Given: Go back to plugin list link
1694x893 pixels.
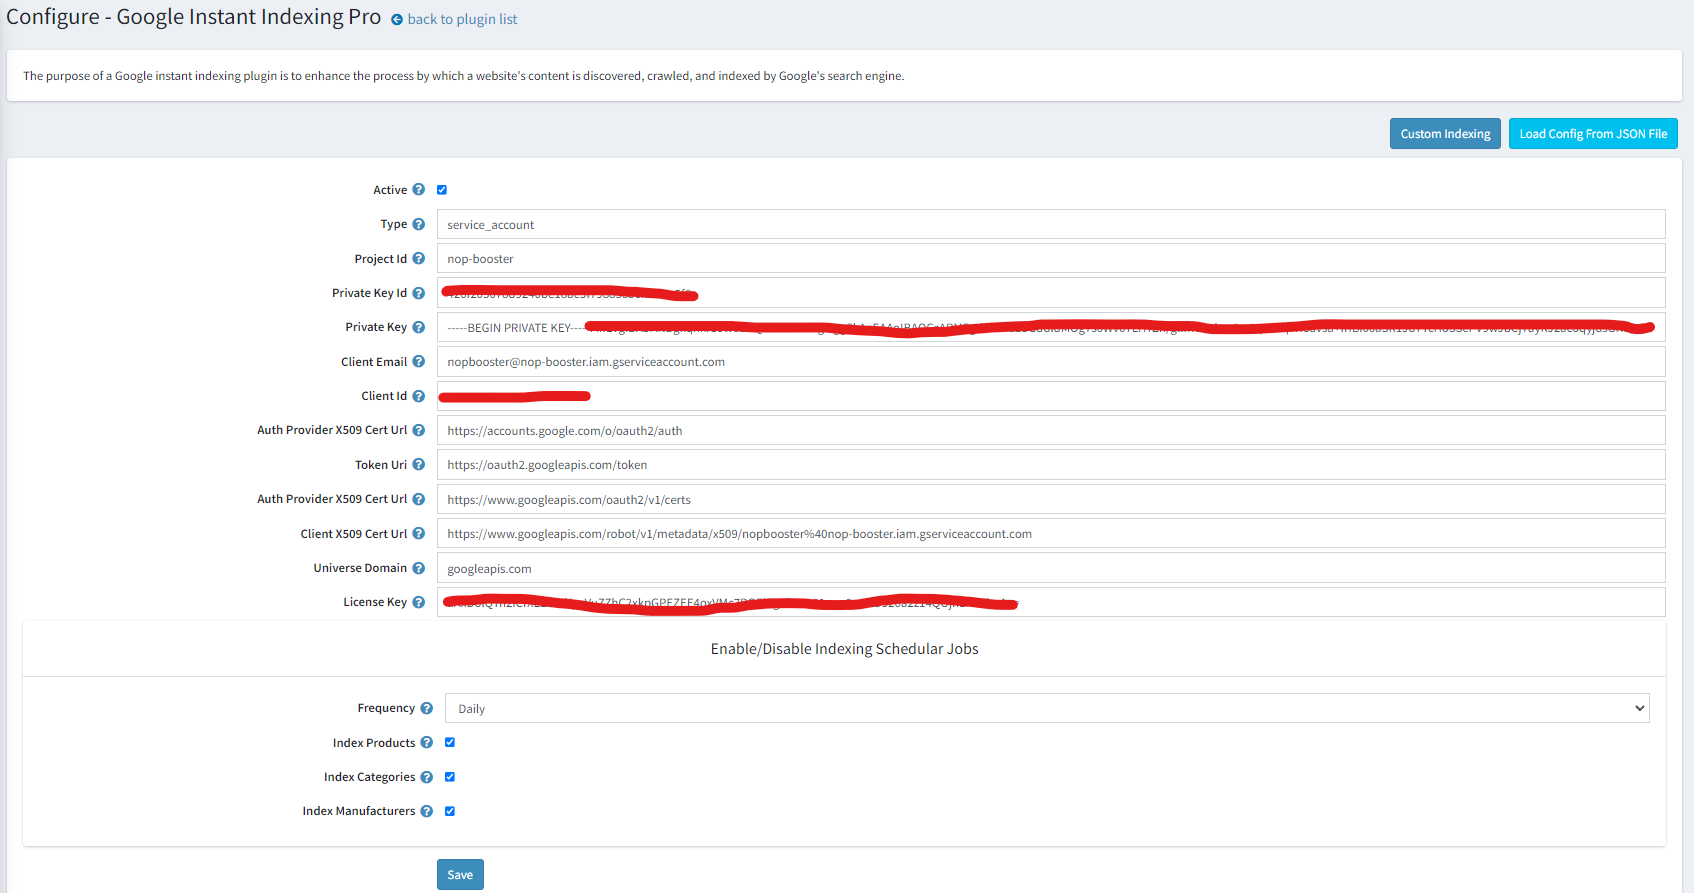Looking at the screenshot, I should point(462,19).
